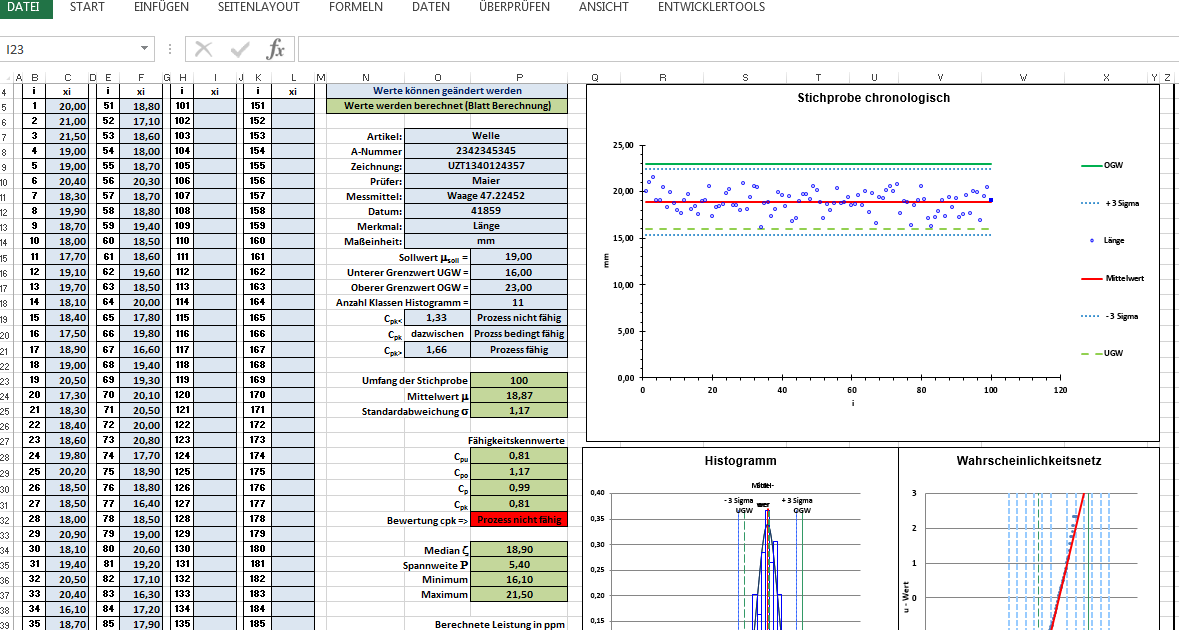Select row header 23
Image resolution: width=1179 pixels, height=630 pixels.
pyautogui.click(x=6, y=380)
